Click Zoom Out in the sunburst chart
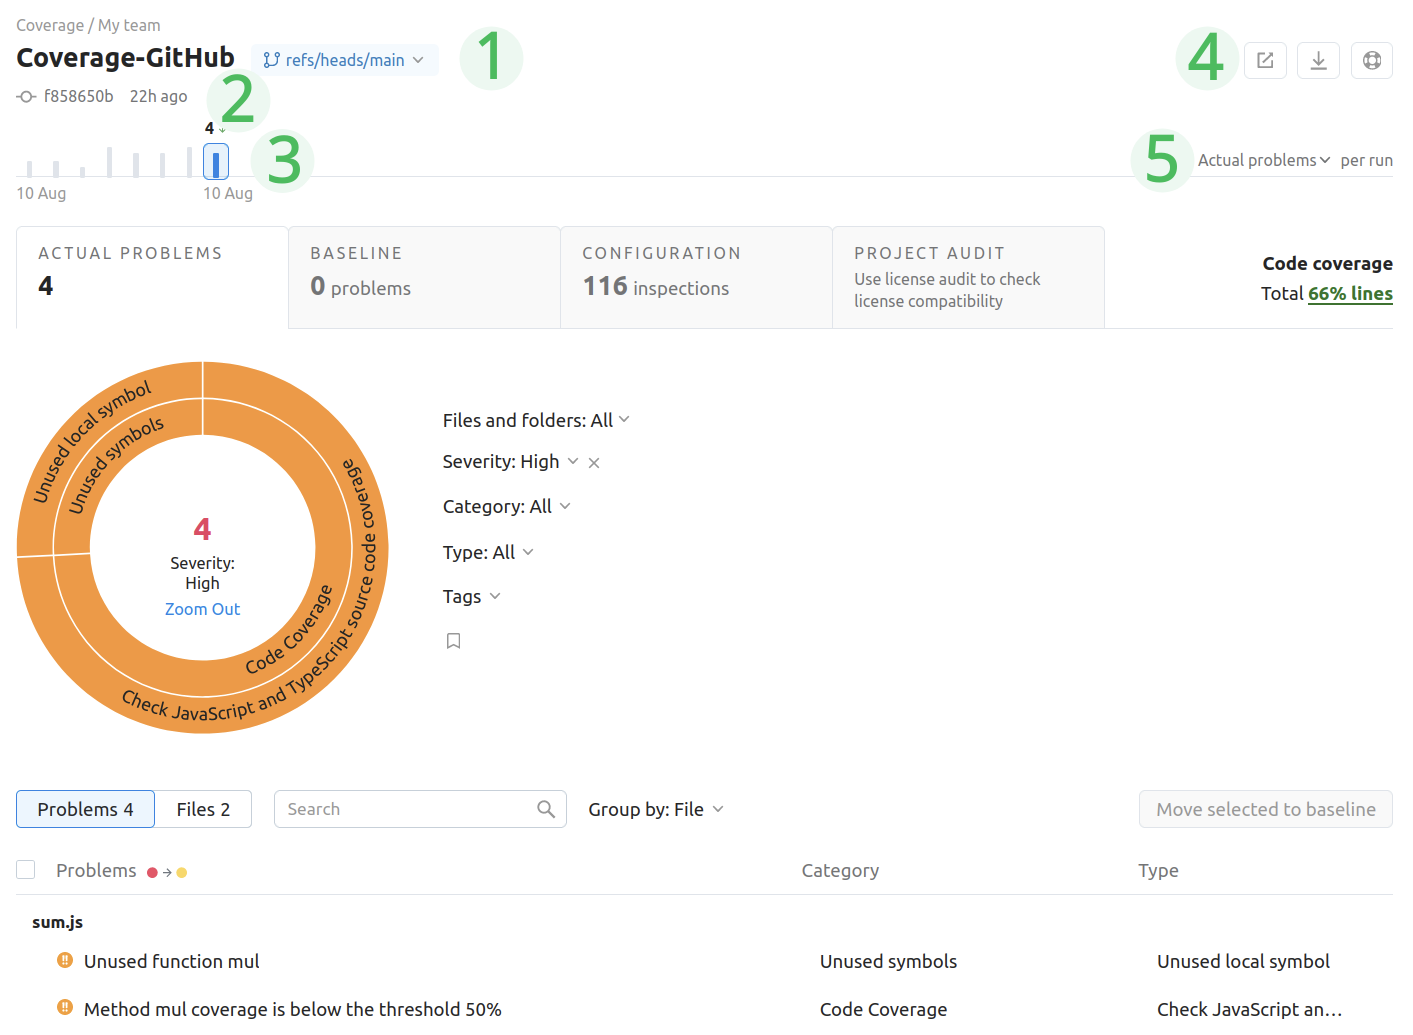The height and width of the screenshot is (1035, 1413). click(202, 609)
